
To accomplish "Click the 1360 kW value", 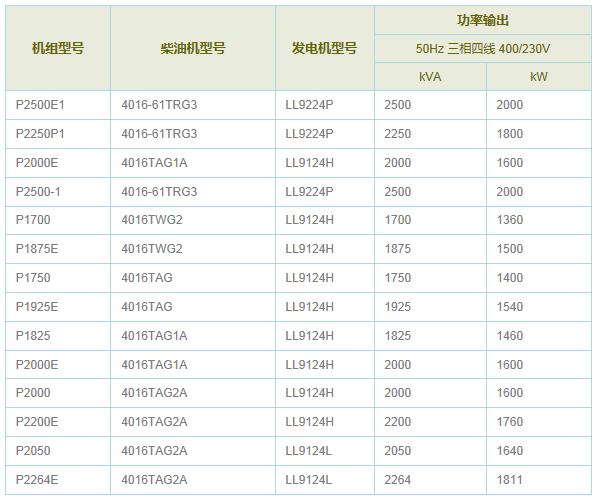I will pos(509,220).
